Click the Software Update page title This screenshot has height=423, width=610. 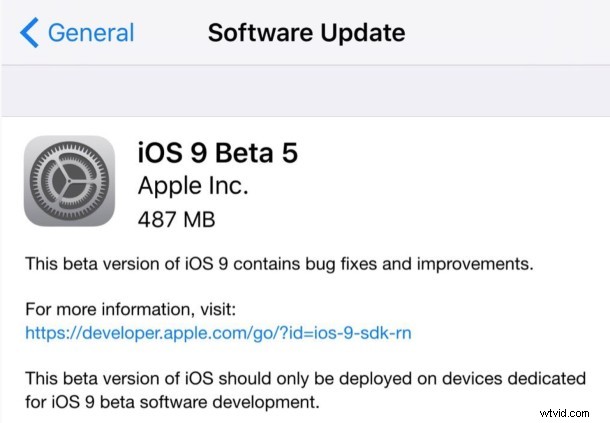click(307, 33)
